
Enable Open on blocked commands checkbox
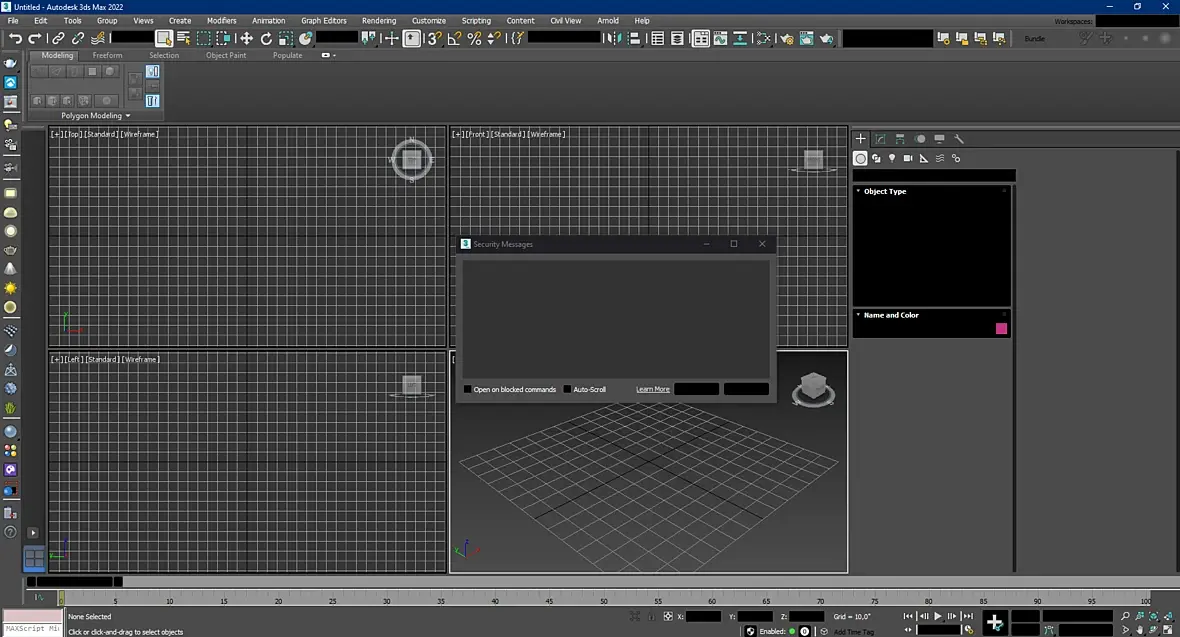pos(467,389)
